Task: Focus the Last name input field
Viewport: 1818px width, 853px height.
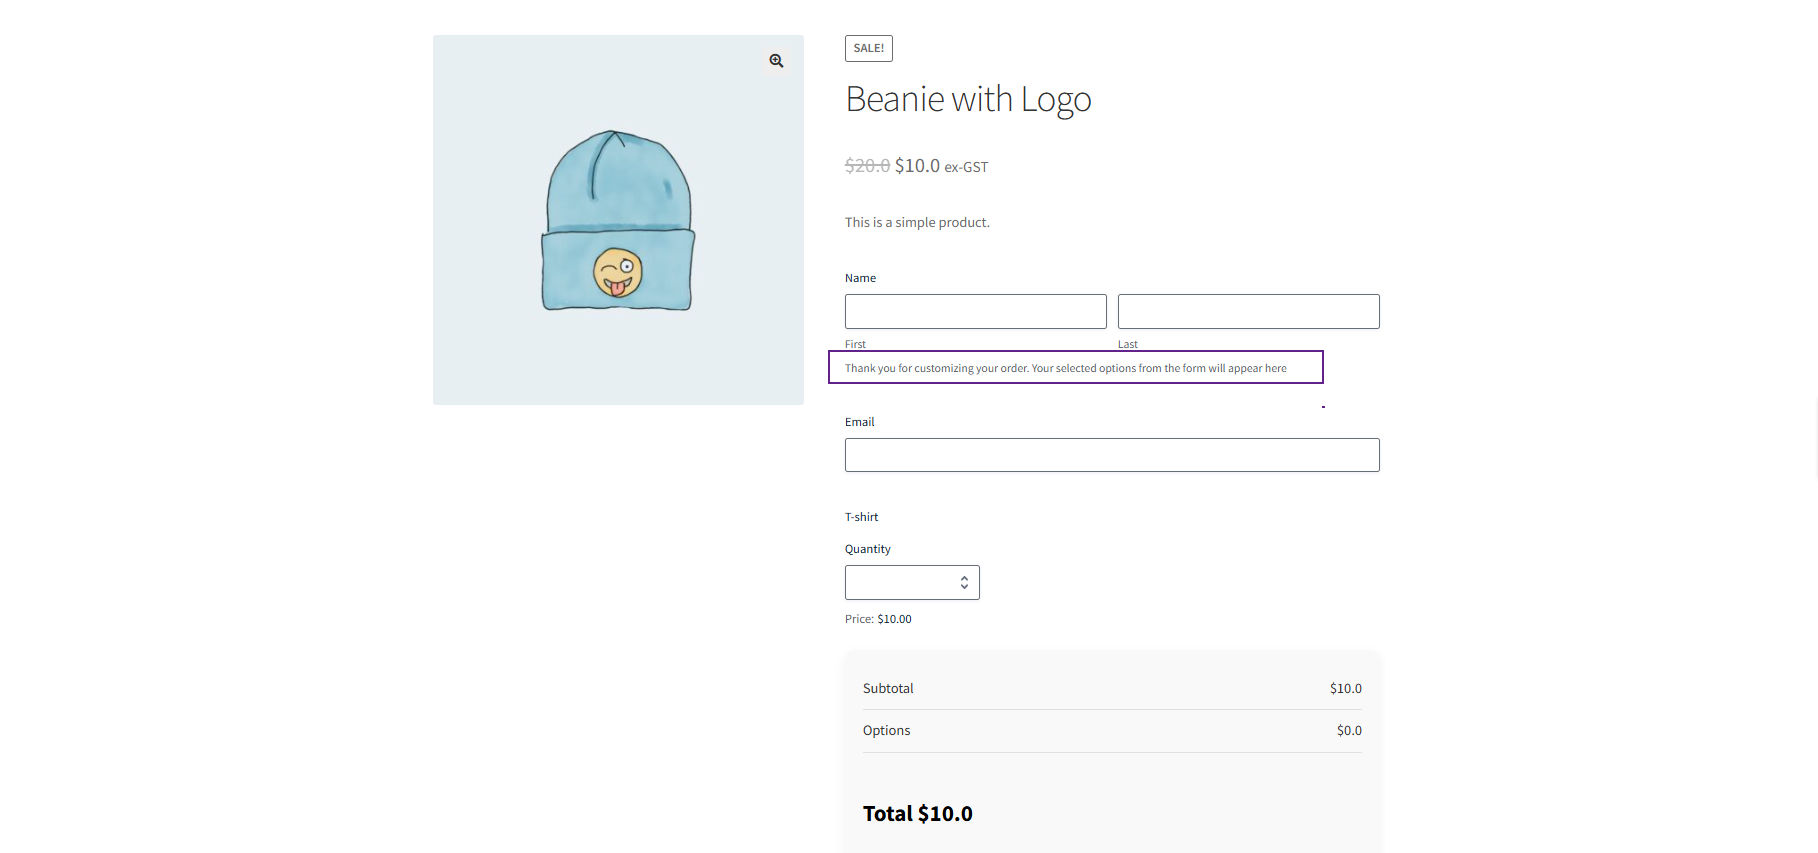Action: (1248, 311)
